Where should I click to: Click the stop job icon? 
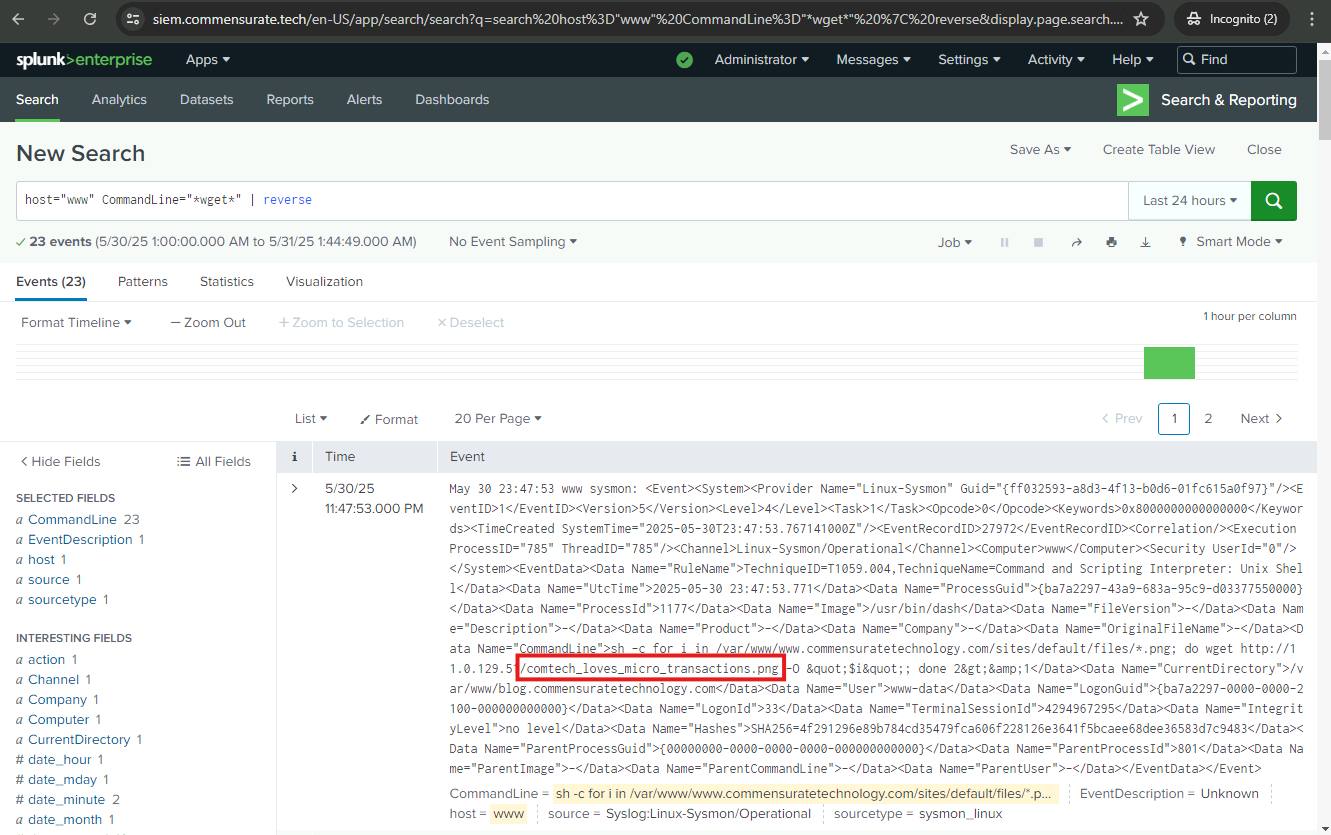pyautogui.click(x=1038, y=242)
